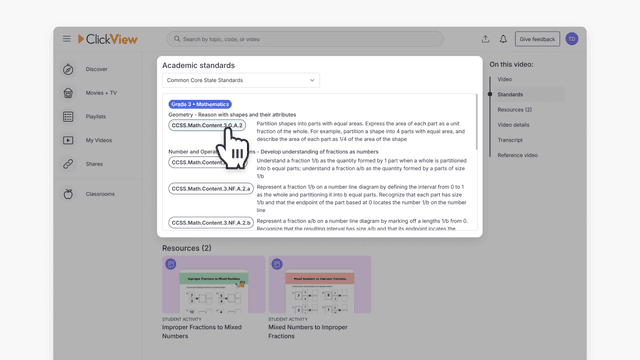
Task: Open Shares in sidebar
Action: pos(94,164)
